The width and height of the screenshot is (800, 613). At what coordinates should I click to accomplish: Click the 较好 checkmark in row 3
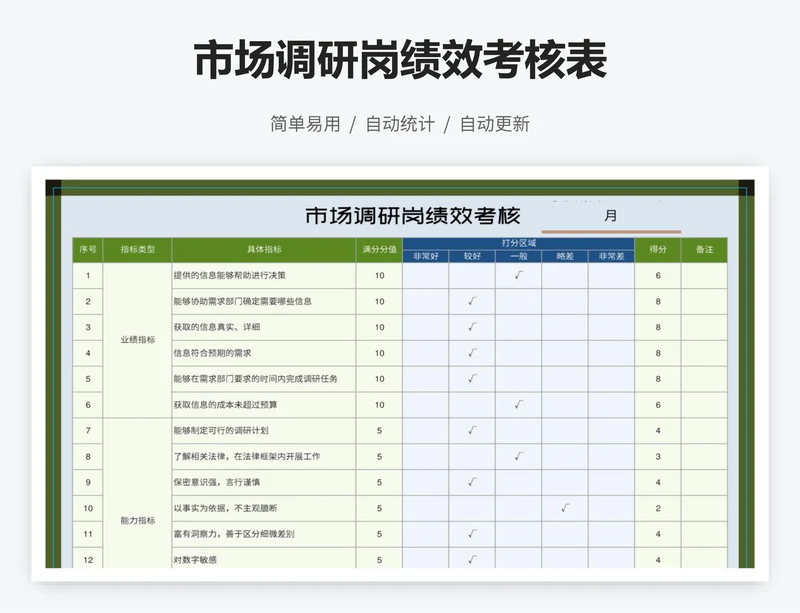(472, 327)
